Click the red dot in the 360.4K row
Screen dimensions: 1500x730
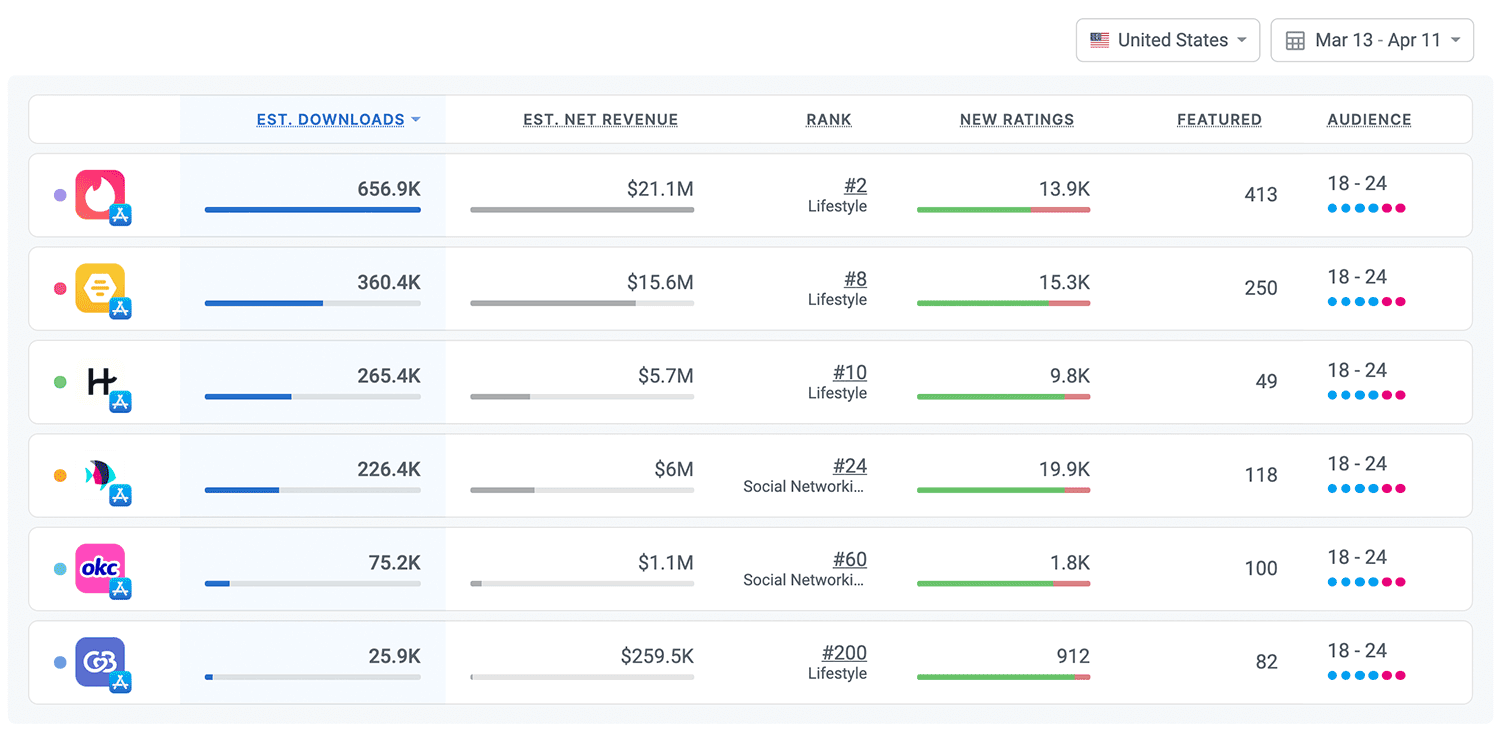[60, 288]
